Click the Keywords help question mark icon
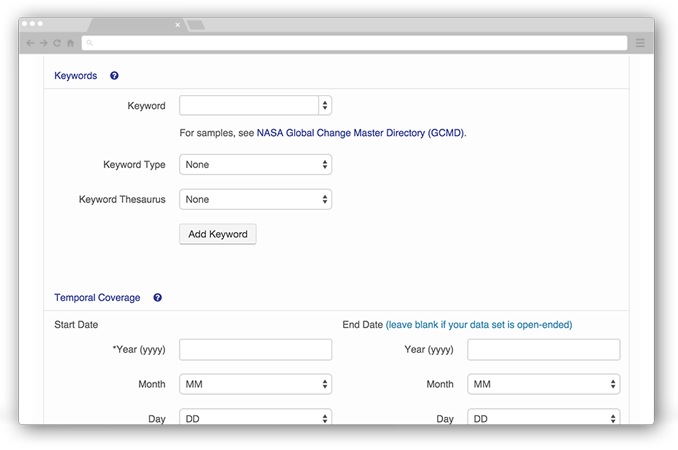The height and width of the screenshot is (450, 678). coord(114,76)
